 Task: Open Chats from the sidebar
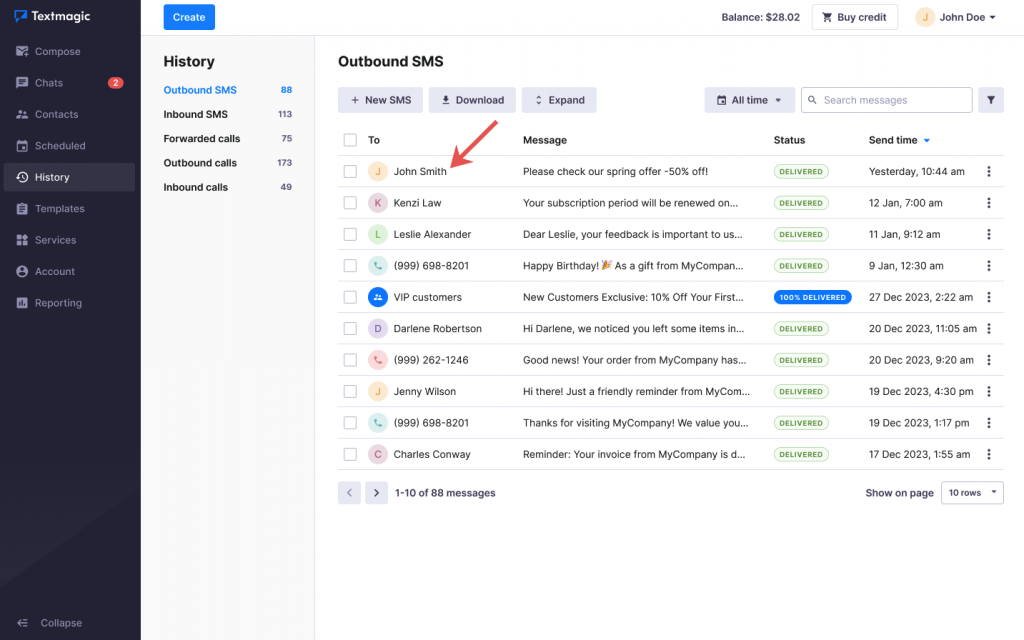[49, 83]
